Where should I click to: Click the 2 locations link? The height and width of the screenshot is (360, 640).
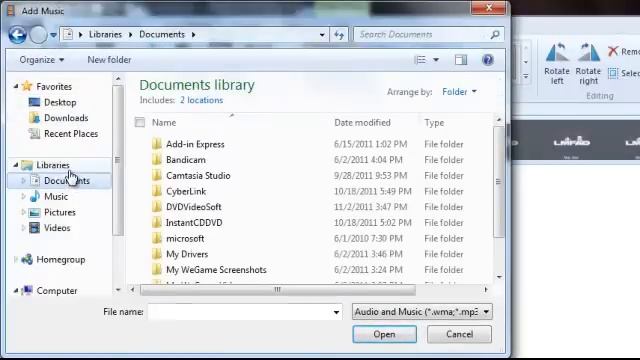click(202, 100)
